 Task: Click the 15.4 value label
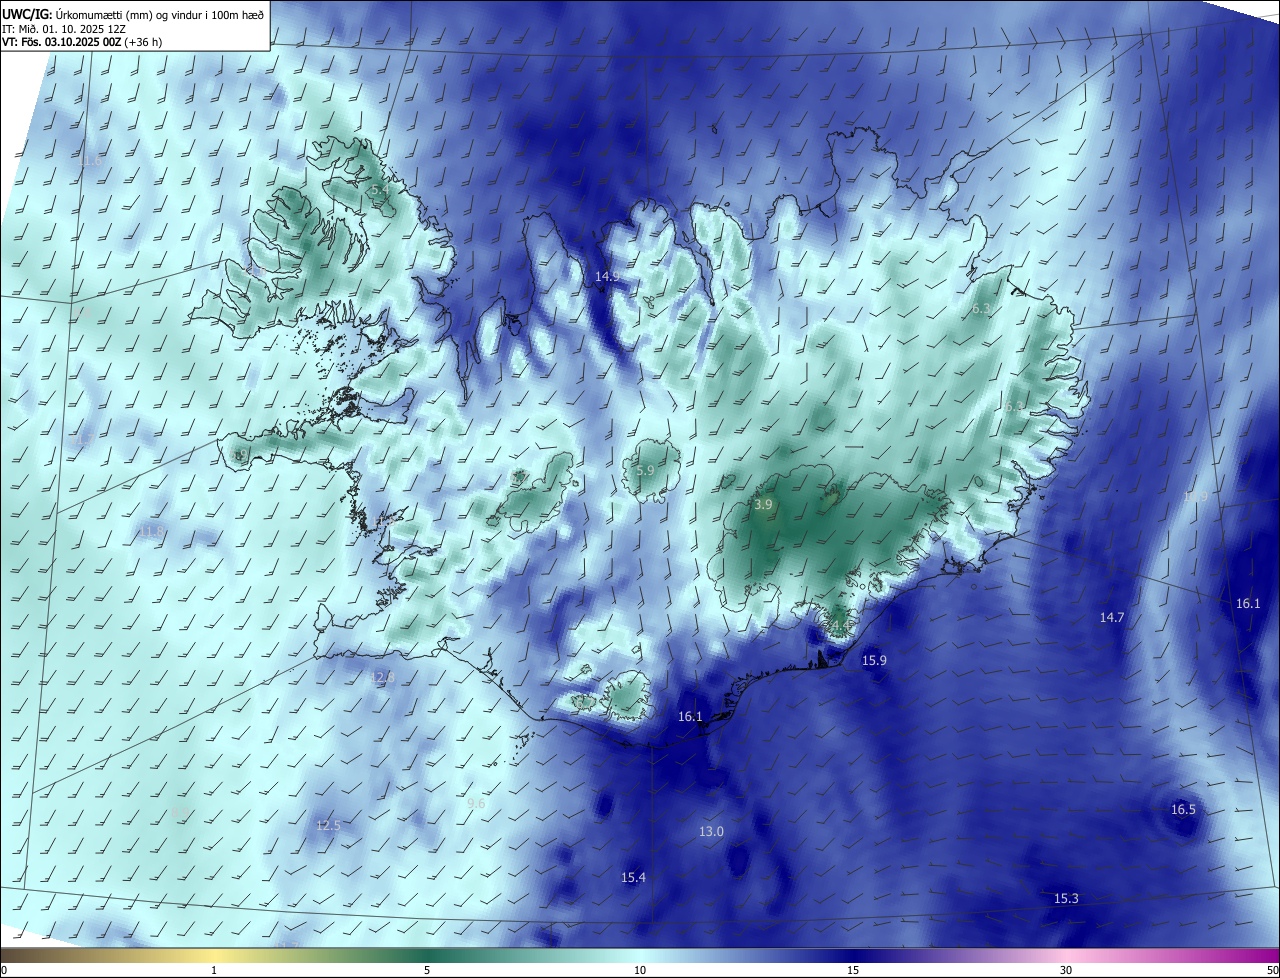tap(633, 877)
